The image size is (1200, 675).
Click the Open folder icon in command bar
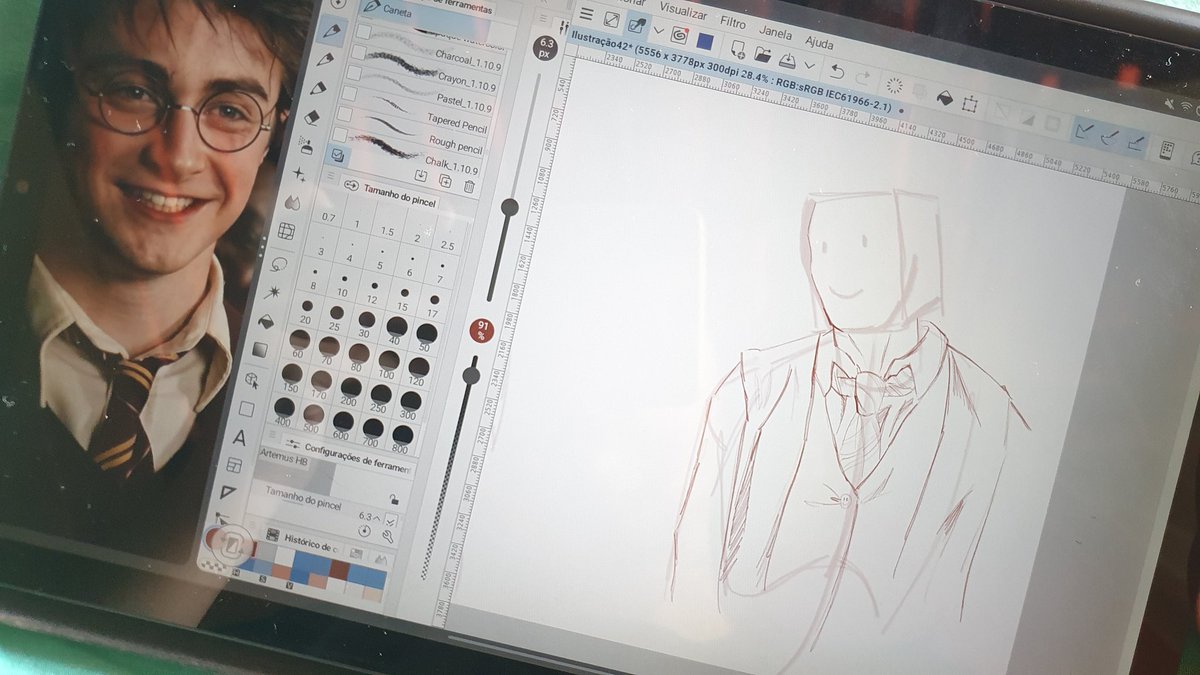tap(763, 55)
